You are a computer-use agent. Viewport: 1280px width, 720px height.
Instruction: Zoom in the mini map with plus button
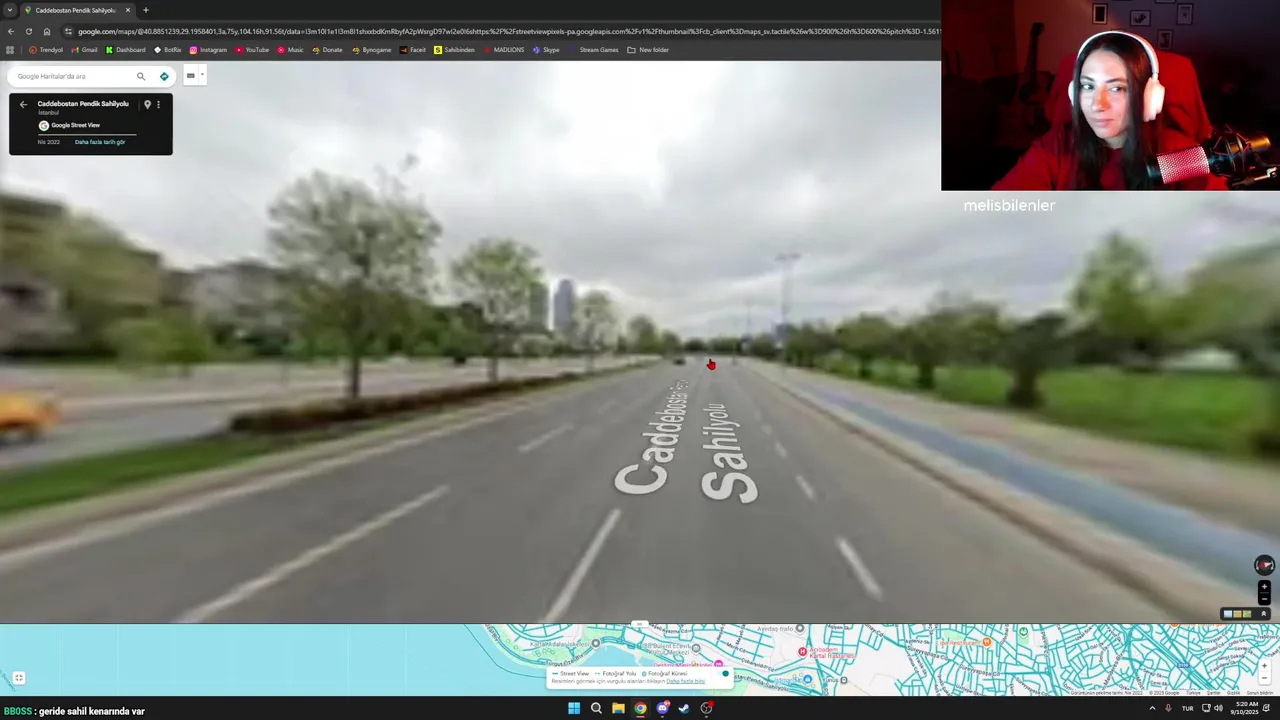pyautogui.click(x=1264, y=666)
